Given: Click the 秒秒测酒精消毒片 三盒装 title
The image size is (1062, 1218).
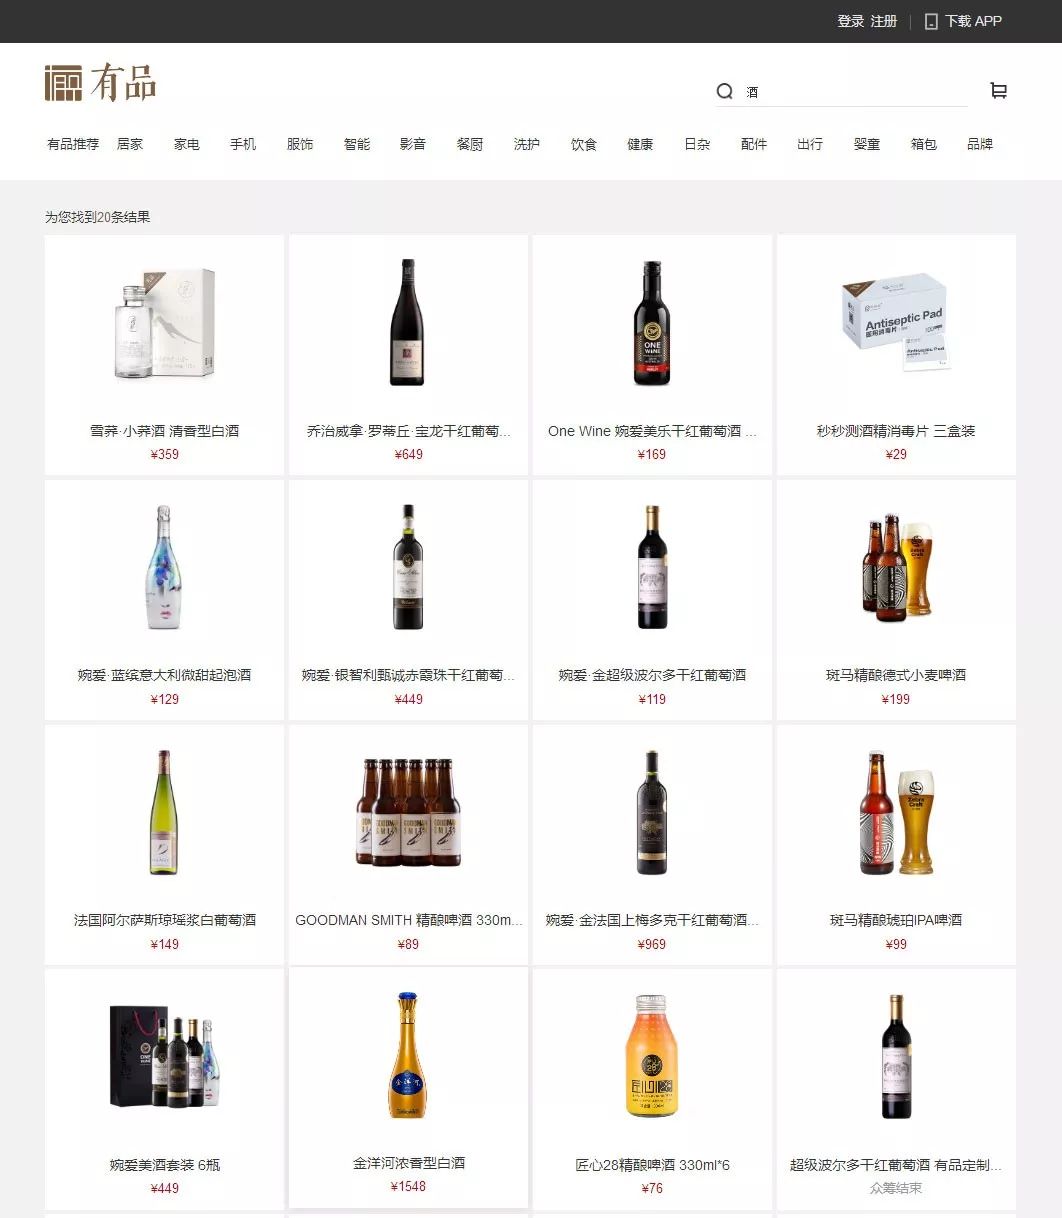Looking at the screenshot, I should click(896, 431).
